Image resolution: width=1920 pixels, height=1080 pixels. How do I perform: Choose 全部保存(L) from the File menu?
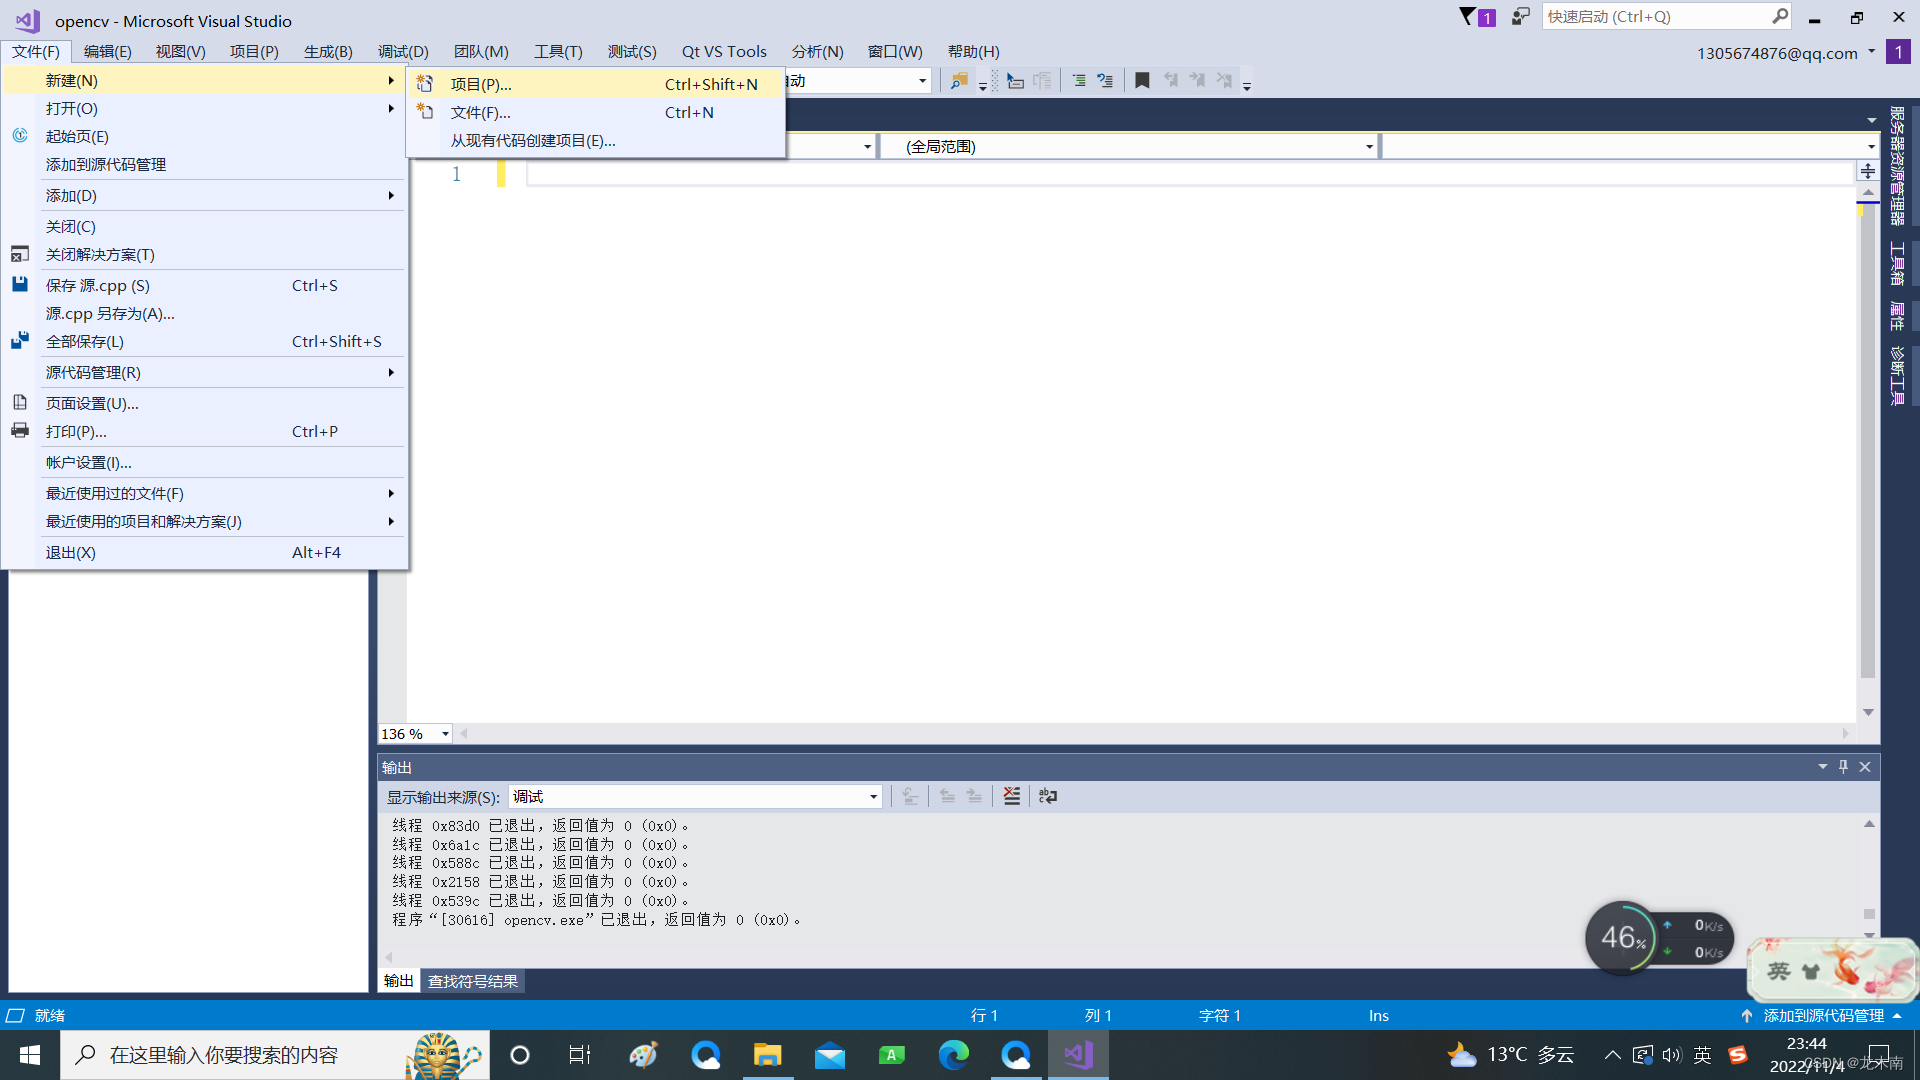[85, 342]
